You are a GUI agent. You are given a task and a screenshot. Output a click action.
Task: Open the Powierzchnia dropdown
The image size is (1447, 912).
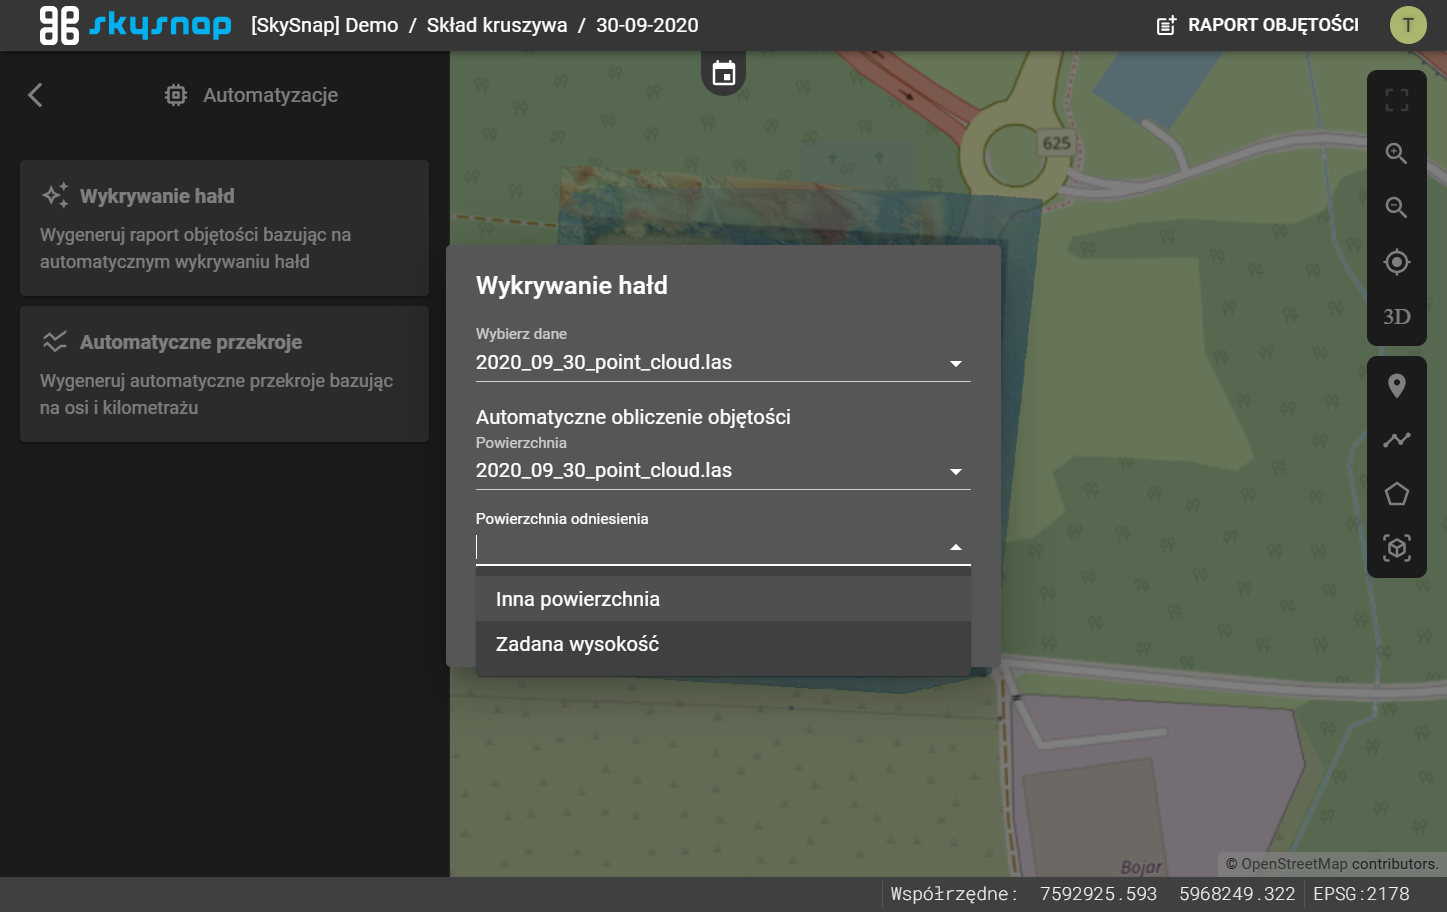pyautogui.click(x=723, y=471)
